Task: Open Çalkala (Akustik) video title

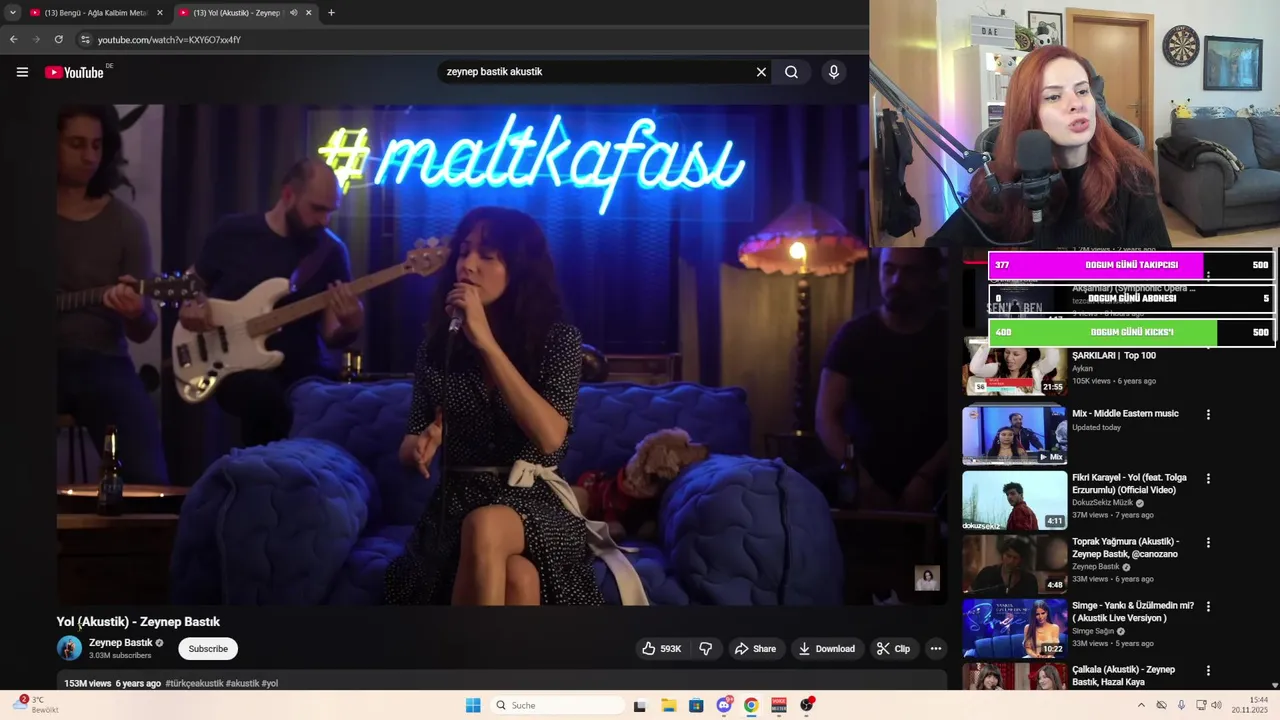Action: click(x=1123, y=675)
